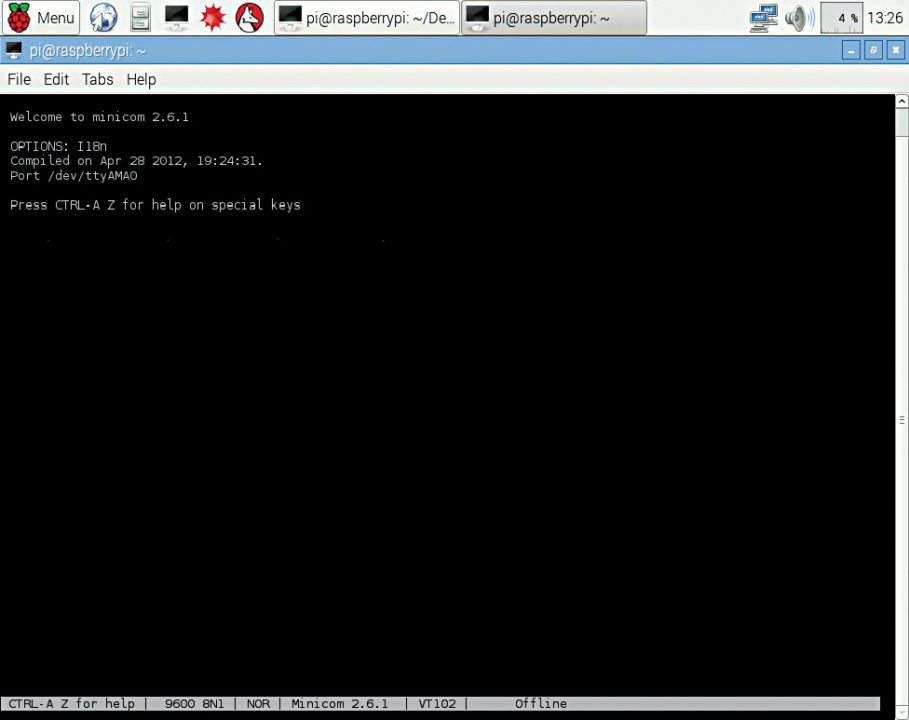
Task: Open the volume speaker control
Action: [797, 17]
